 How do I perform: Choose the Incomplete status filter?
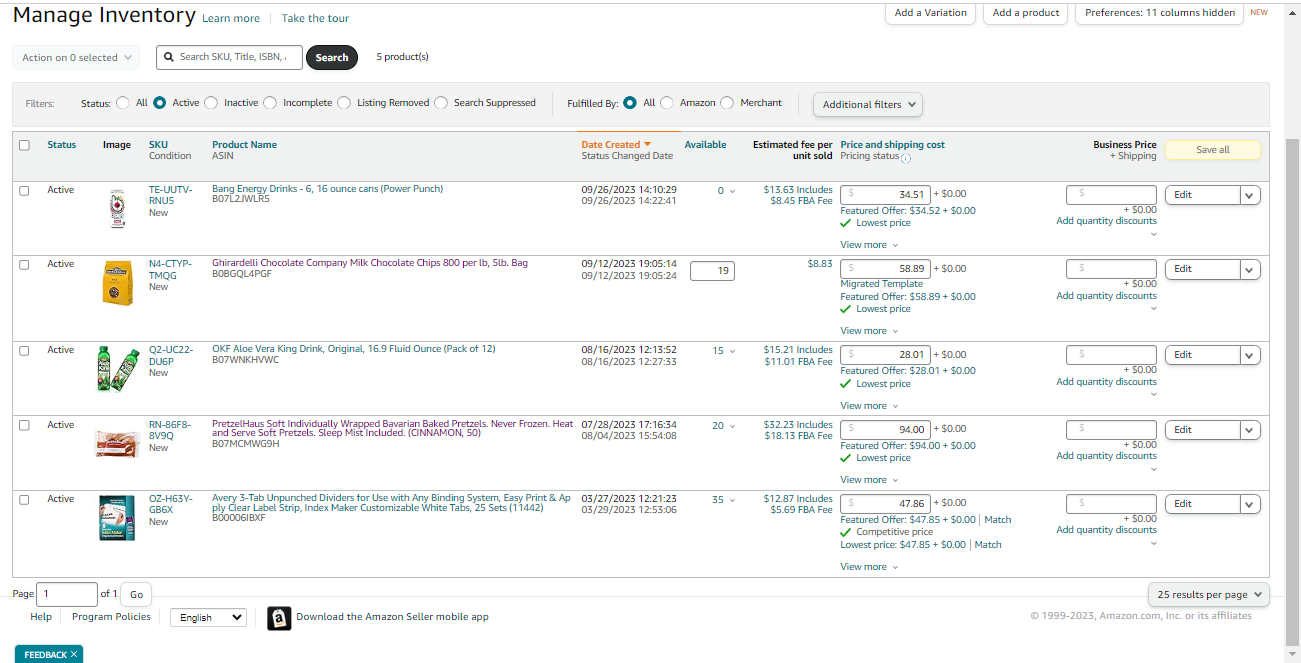coord(270,102)
